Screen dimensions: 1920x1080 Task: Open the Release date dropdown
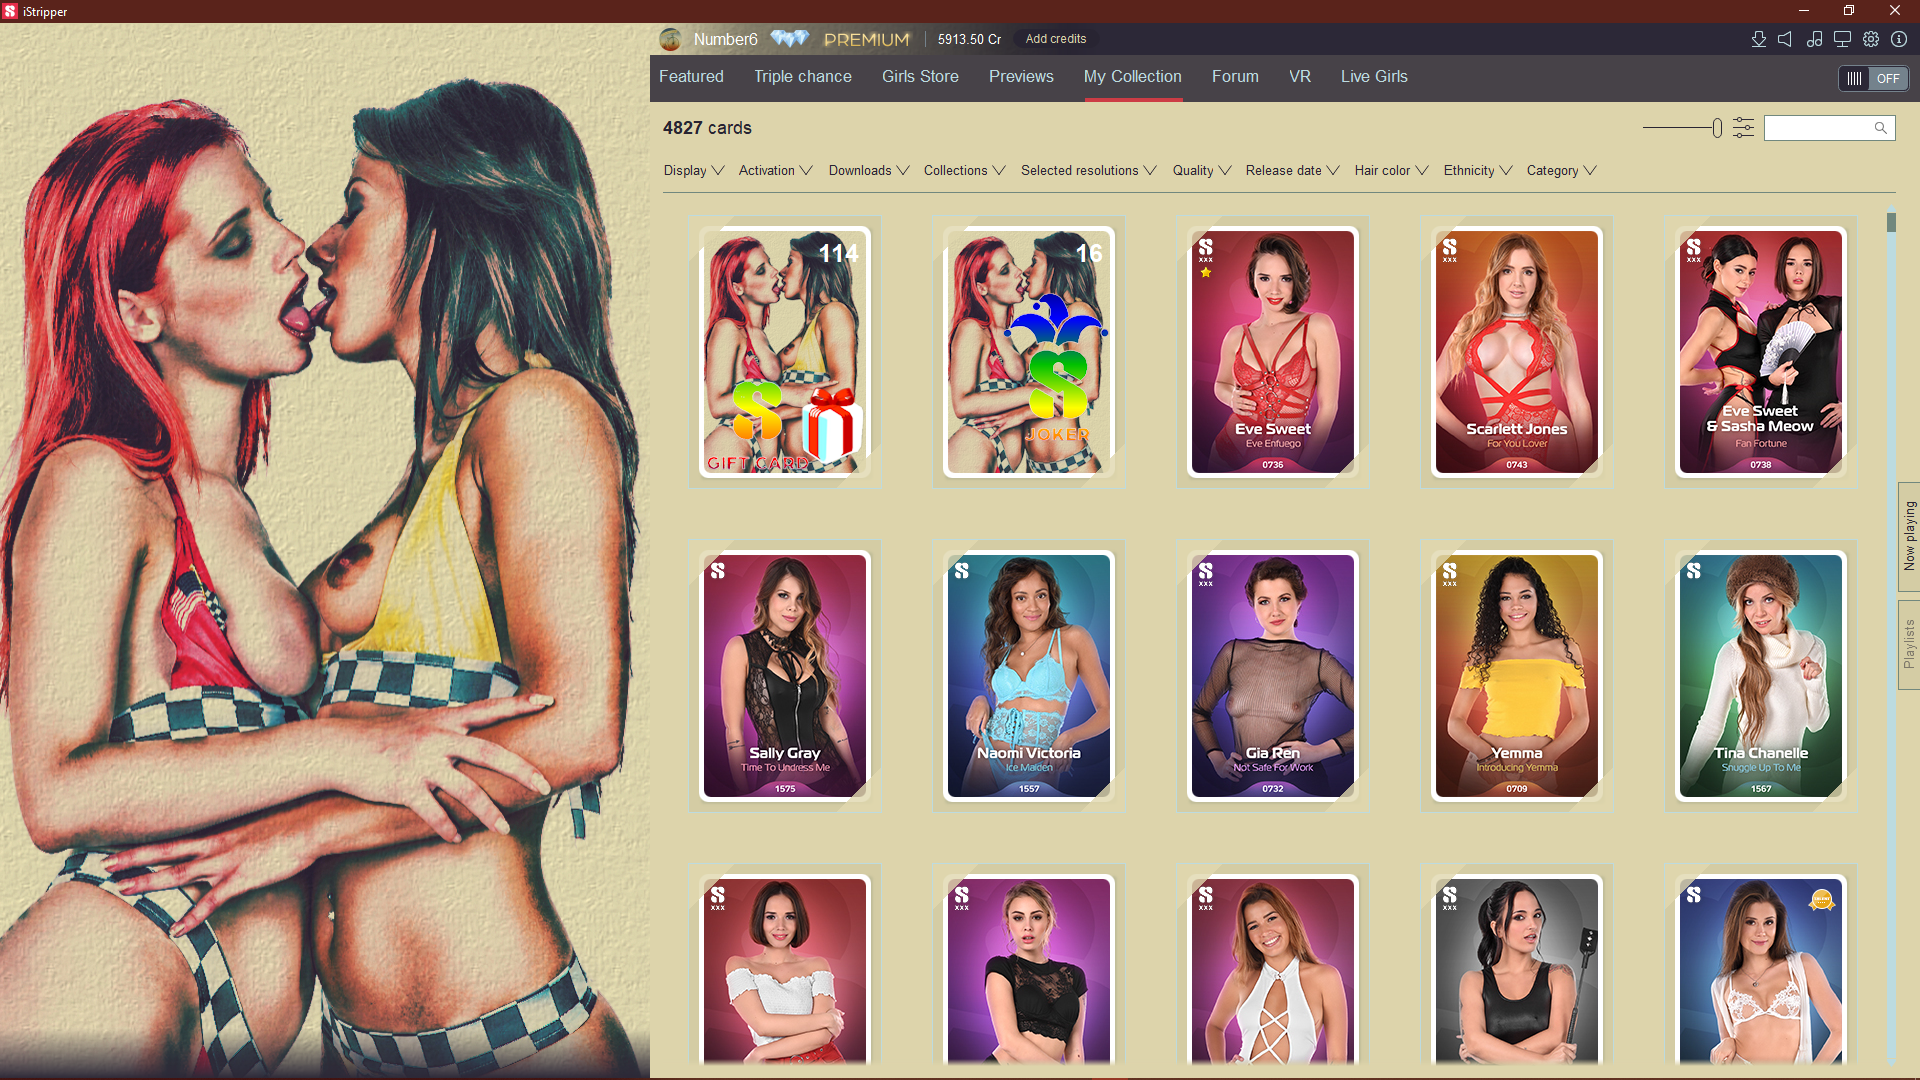click(1291, 171)
